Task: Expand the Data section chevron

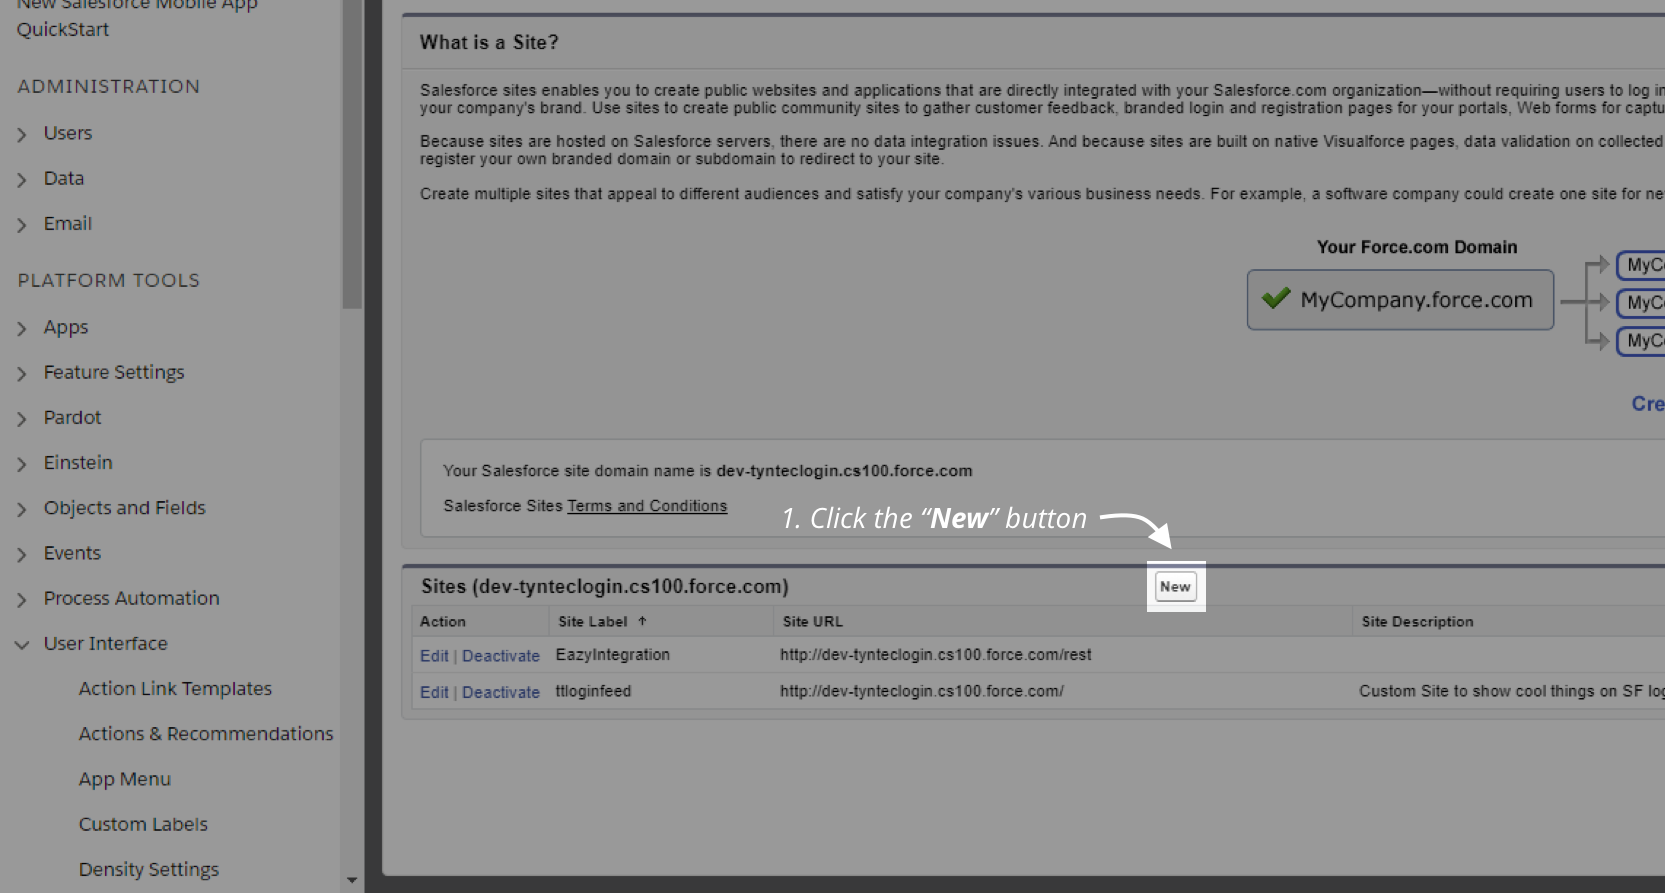Action: point(22,179)
